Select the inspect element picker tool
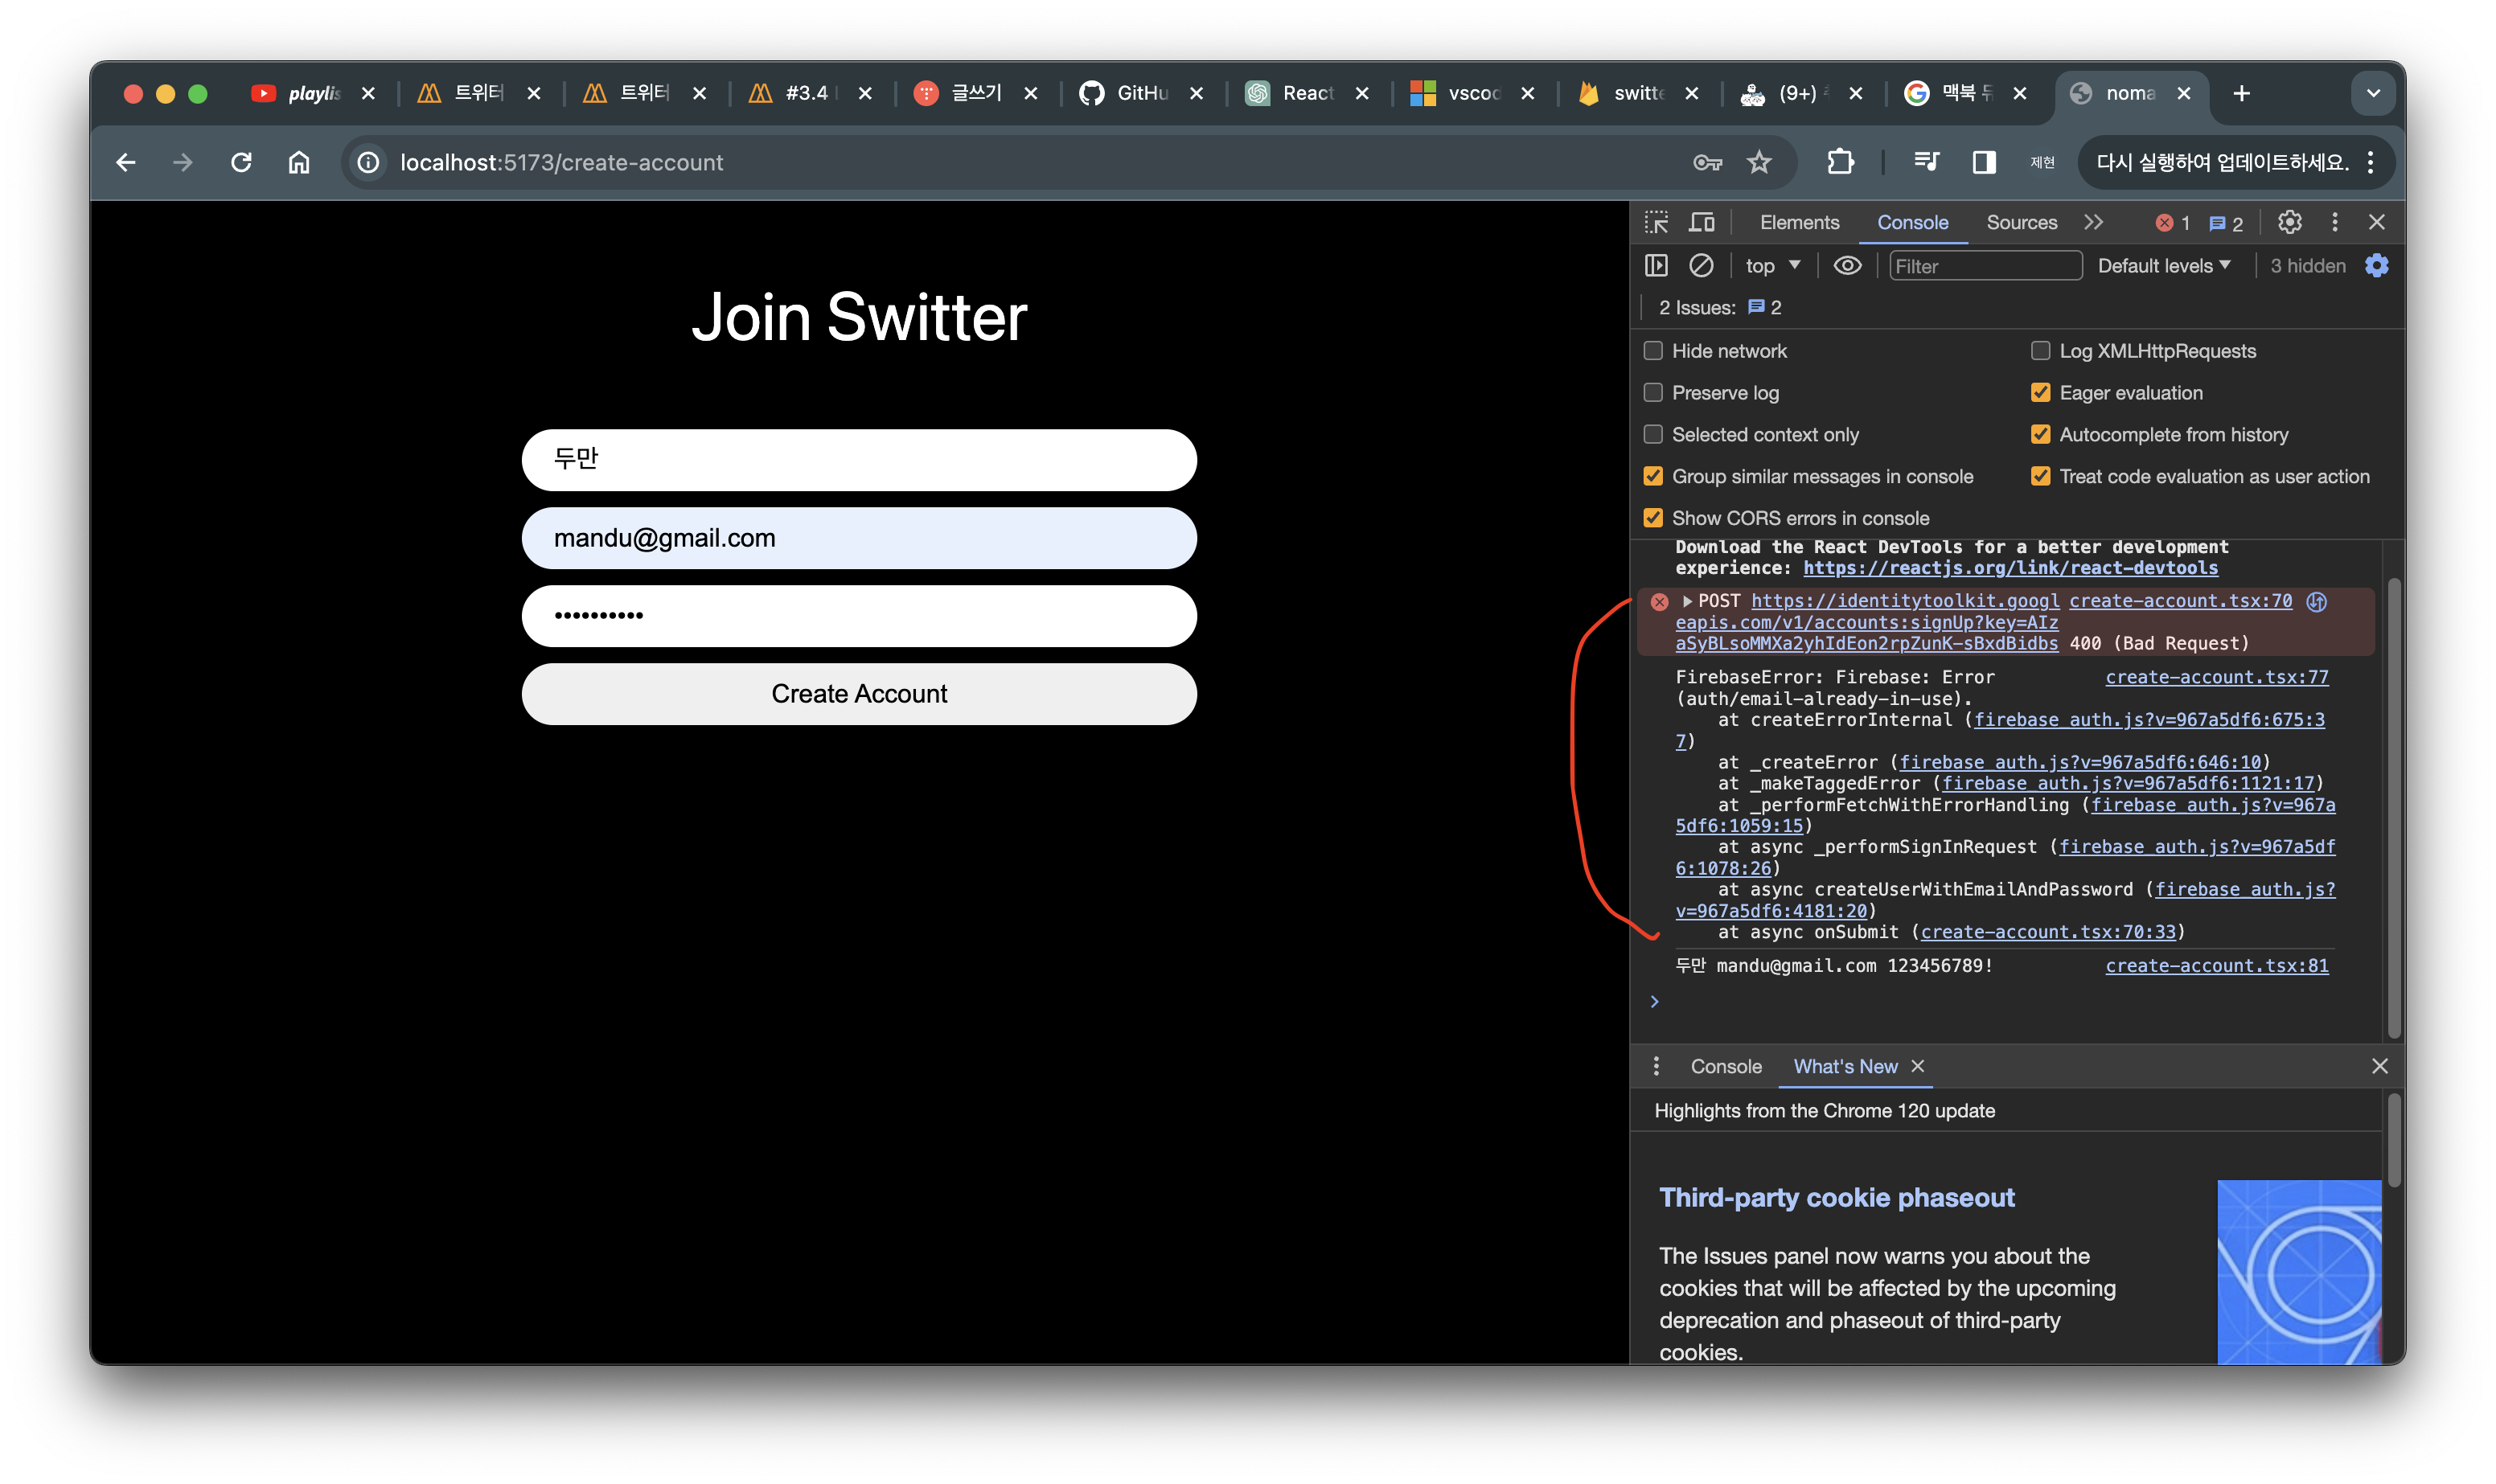Image resolution: width=2496 pixels, height=1484 pixels. (x=1656, y=222)
